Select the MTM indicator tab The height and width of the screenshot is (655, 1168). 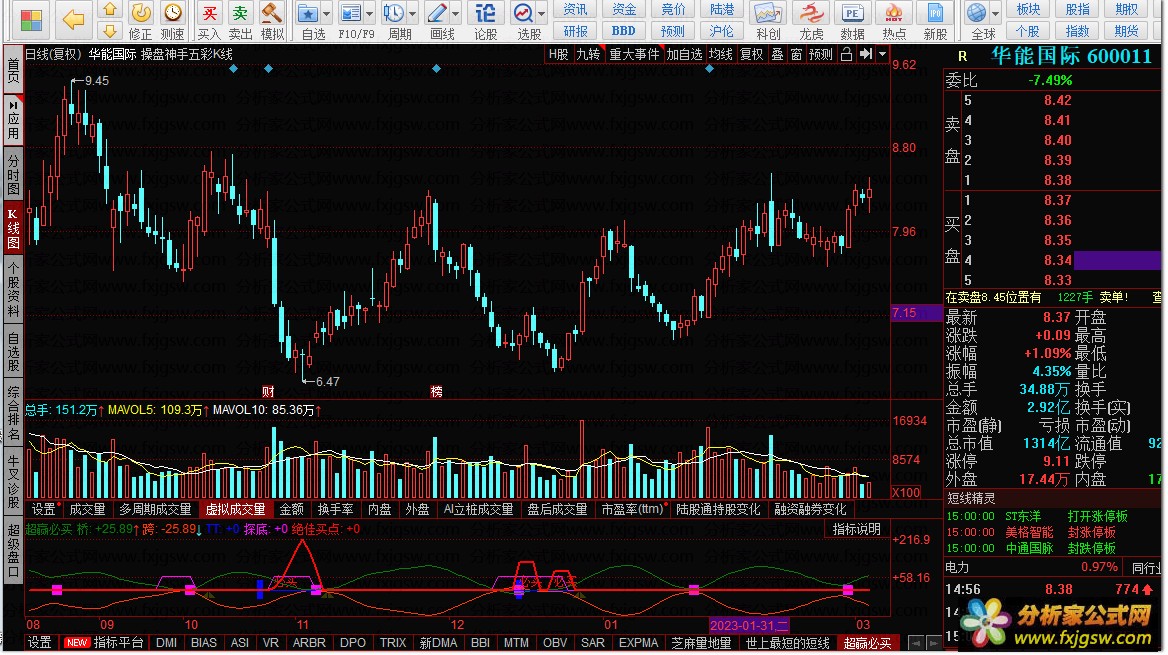(x=515, y=643)
